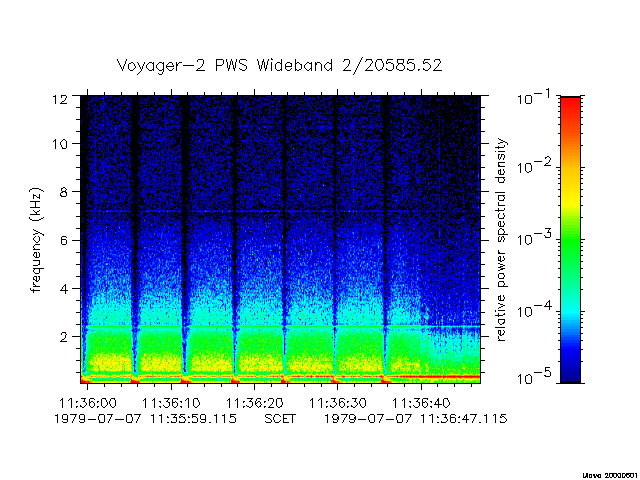Click the colorbar '10^-5' label
Image resolution: width=640 pixels, height=480 pixels.
click(x=533, y=377)
